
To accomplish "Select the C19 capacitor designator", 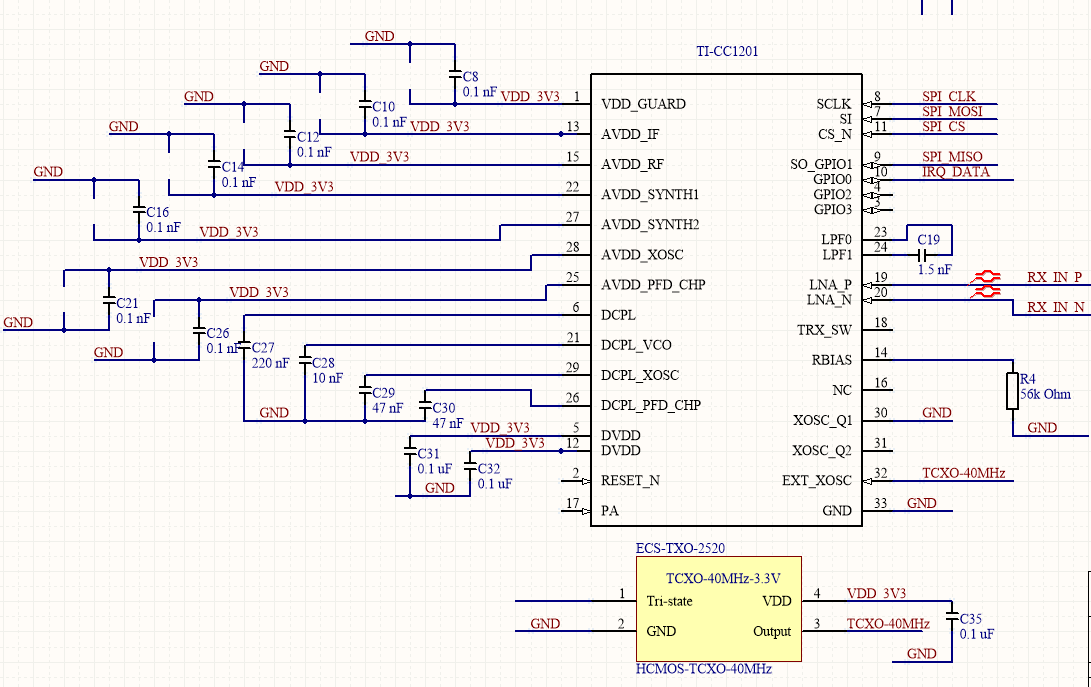I will click(928, 239).
